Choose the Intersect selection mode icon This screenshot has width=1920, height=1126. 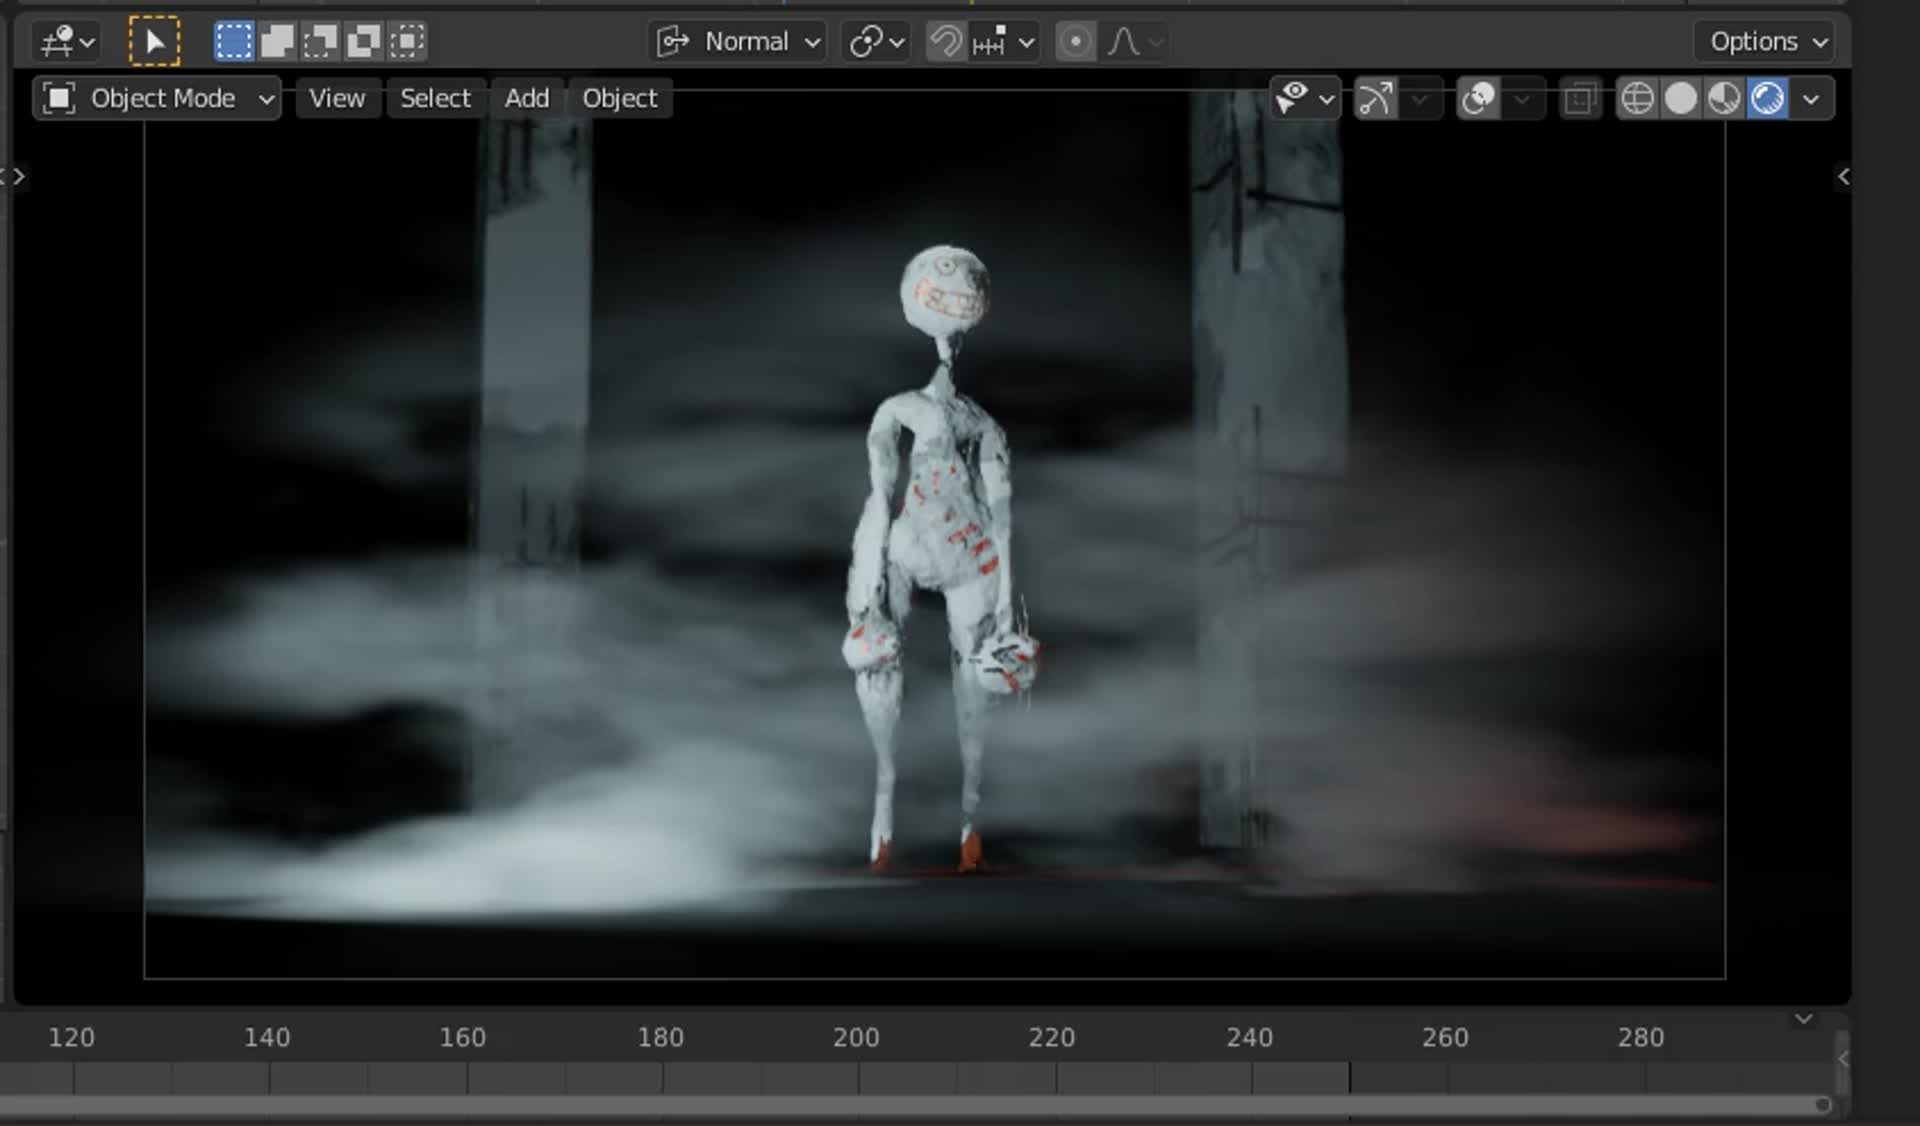pyautogui.click(x=407, y=41)
